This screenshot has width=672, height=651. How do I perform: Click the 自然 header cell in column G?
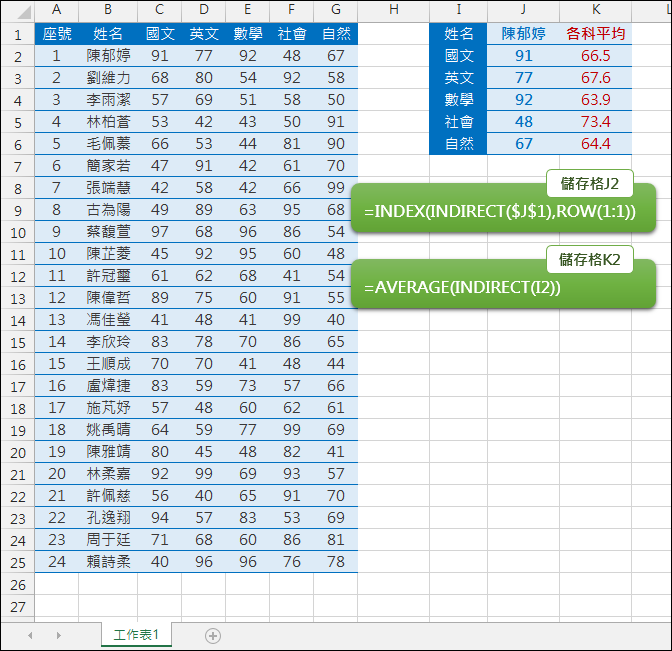[336, 33]
